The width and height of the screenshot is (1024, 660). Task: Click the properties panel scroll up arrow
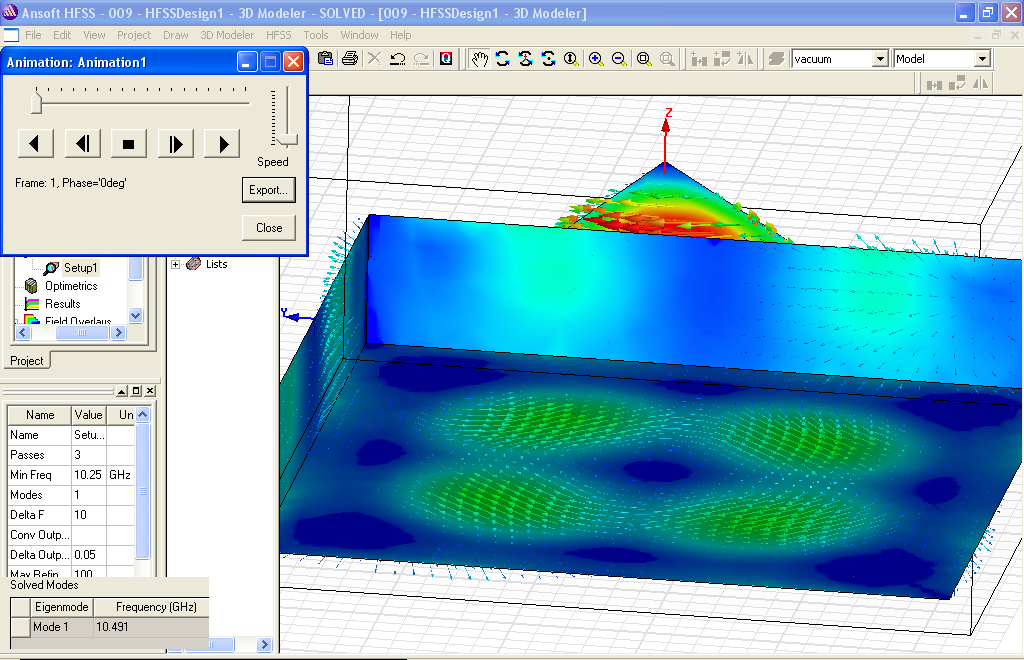tap(143, 415)
